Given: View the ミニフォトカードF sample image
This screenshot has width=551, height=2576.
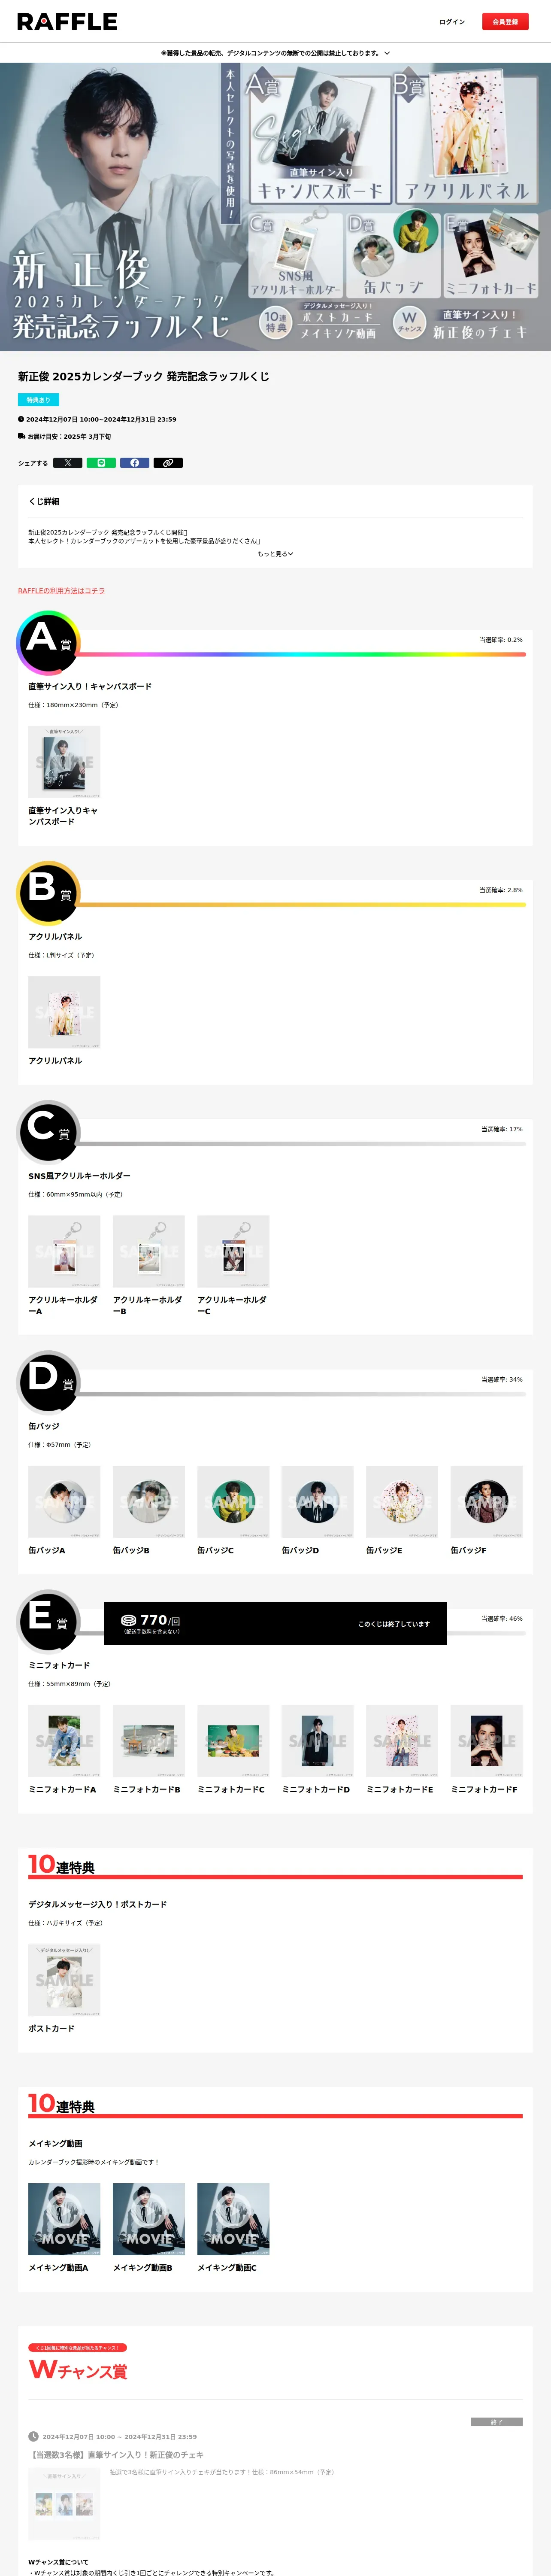Looking at the screenshot, I should point(486,1741).
